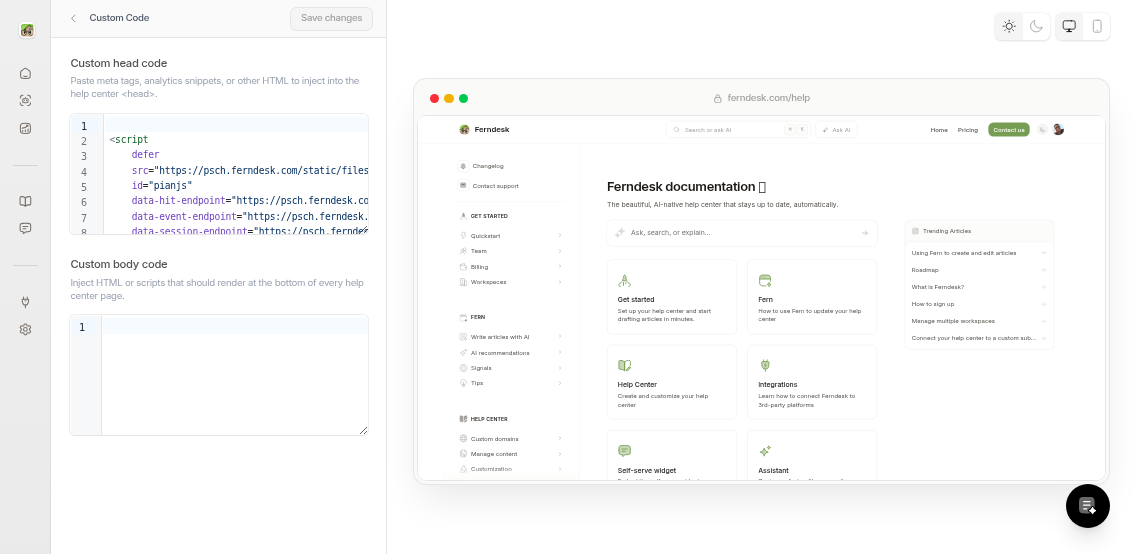Click the green Contact us button
Image resolution: width=1136 pixels, height=554 pixels.
1008,130
